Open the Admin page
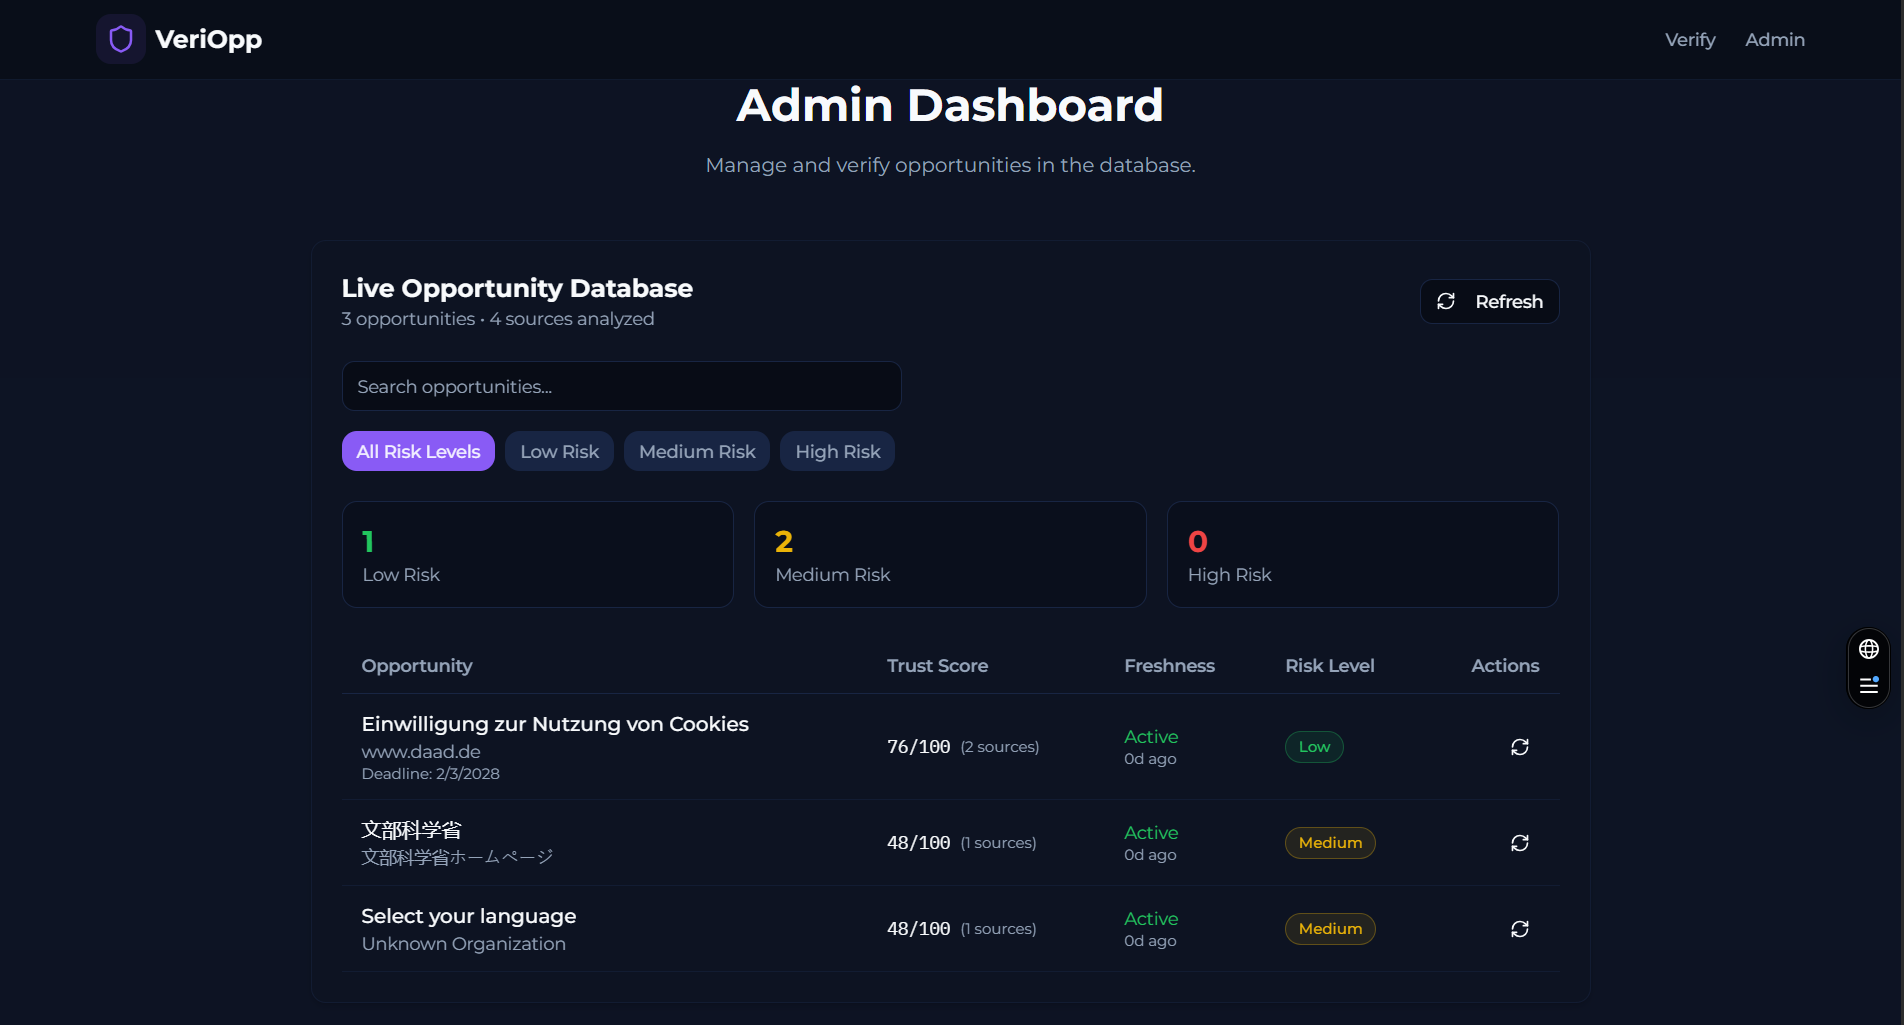 [x=1775, y=39]
